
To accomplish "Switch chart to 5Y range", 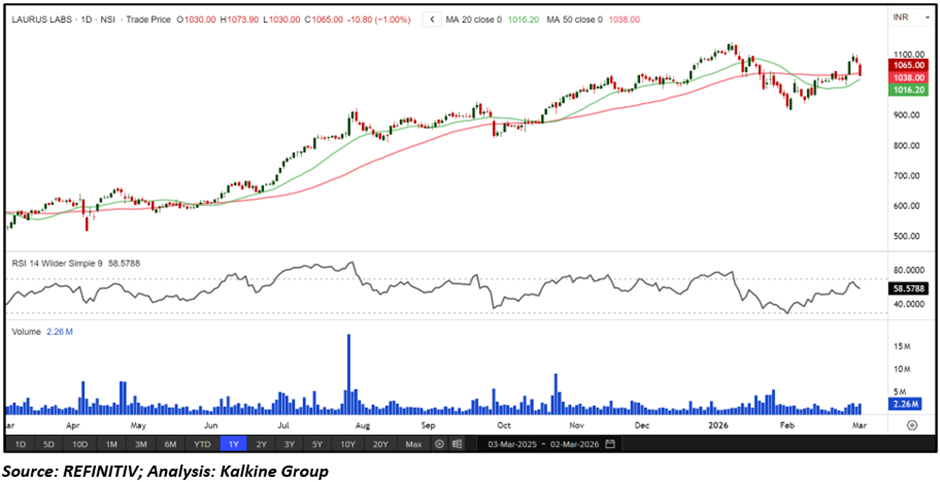I will pyautogui.click(x=317, y=443).
